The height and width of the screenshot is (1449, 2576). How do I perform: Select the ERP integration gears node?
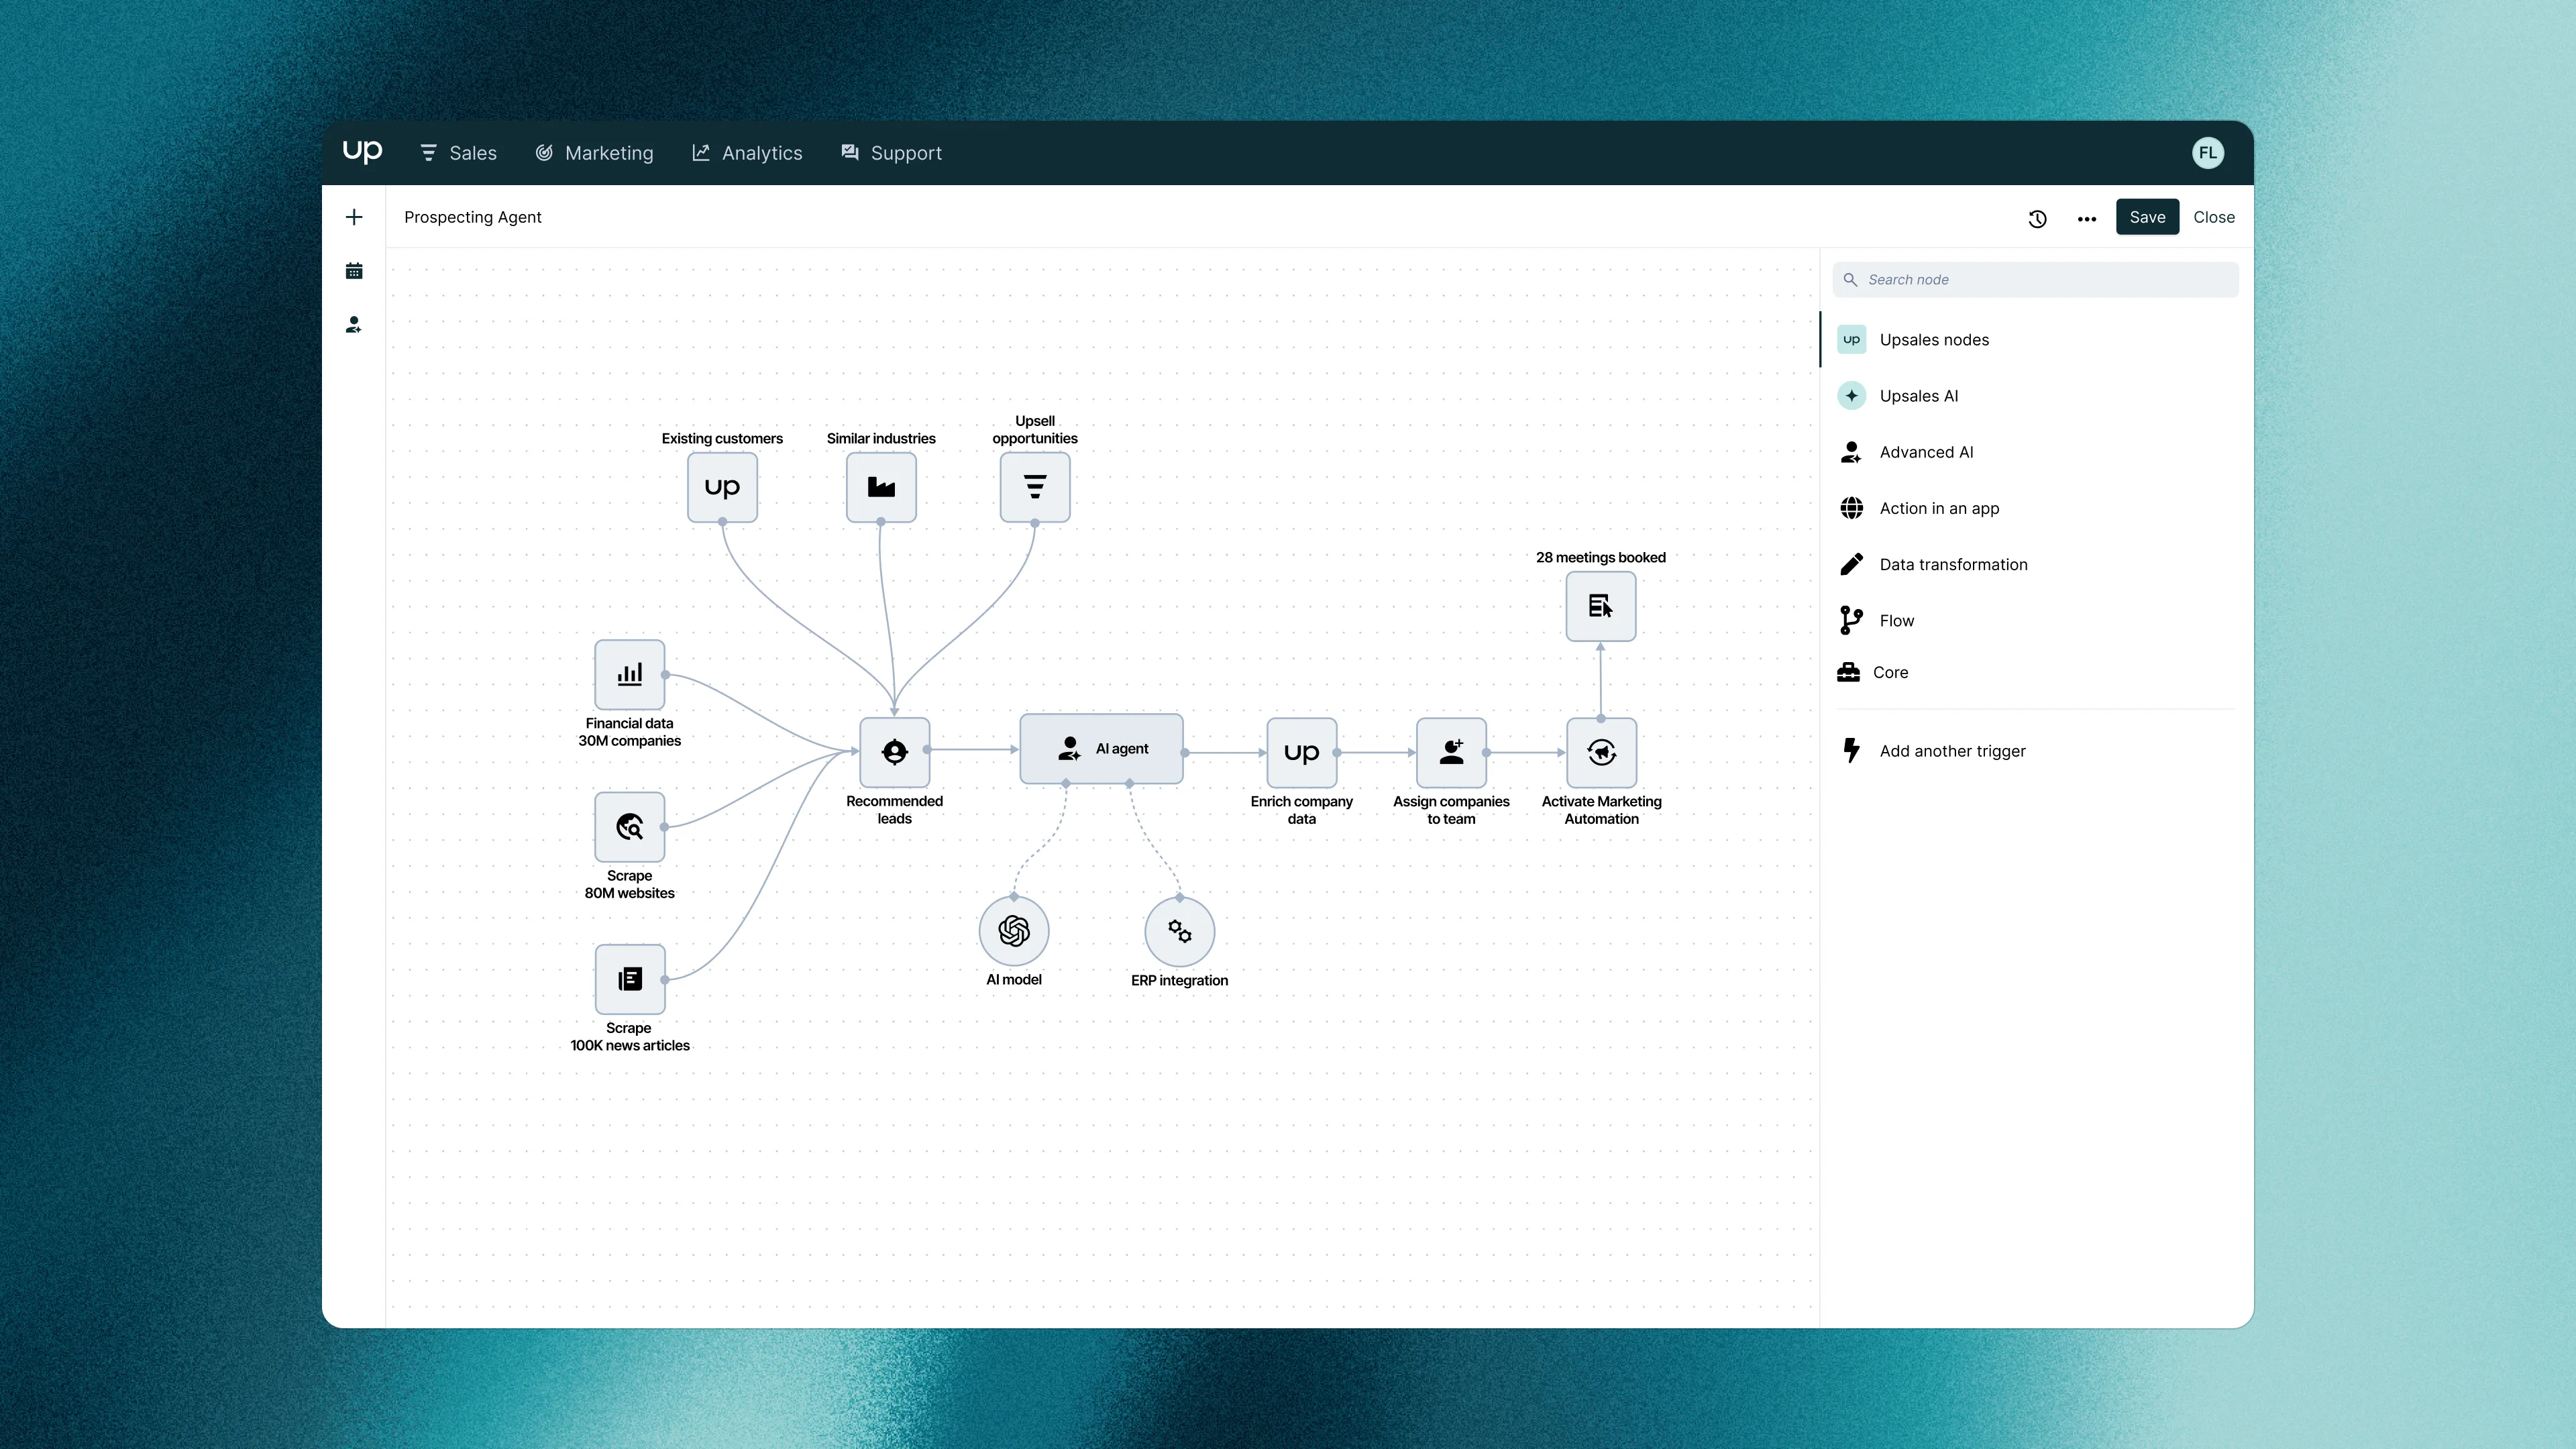tap(1180, 932)
